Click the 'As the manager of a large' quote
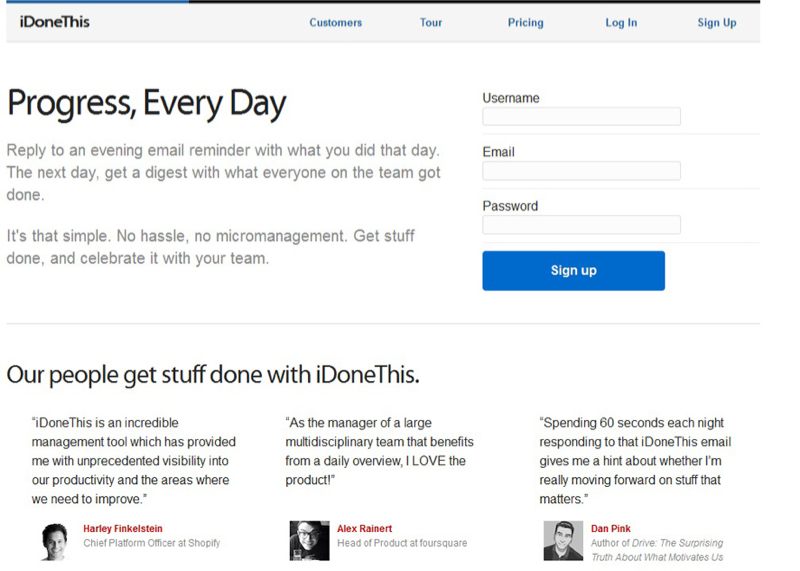 379,451
